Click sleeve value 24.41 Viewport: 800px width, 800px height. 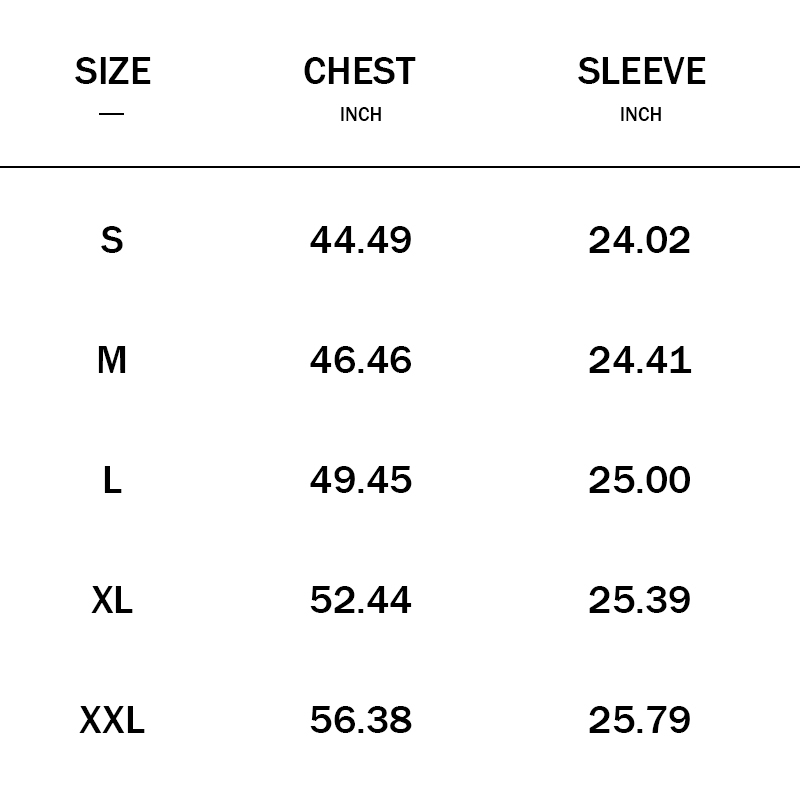(x=640, y=360)
